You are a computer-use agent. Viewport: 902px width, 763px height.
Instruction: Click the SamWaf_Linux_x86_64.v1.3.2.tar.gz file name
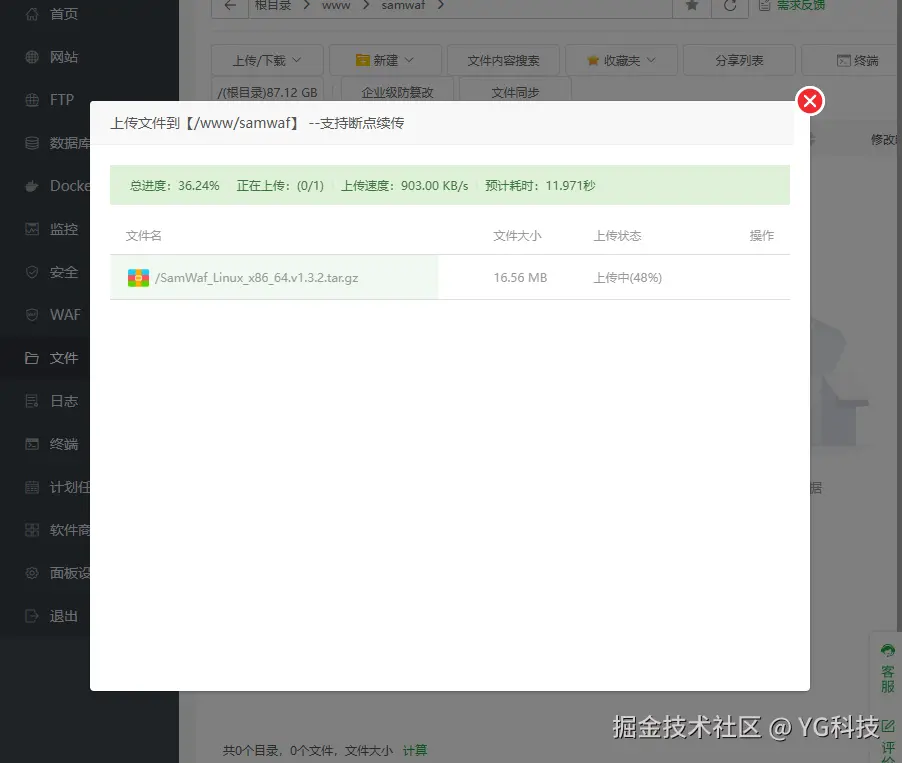257,277
